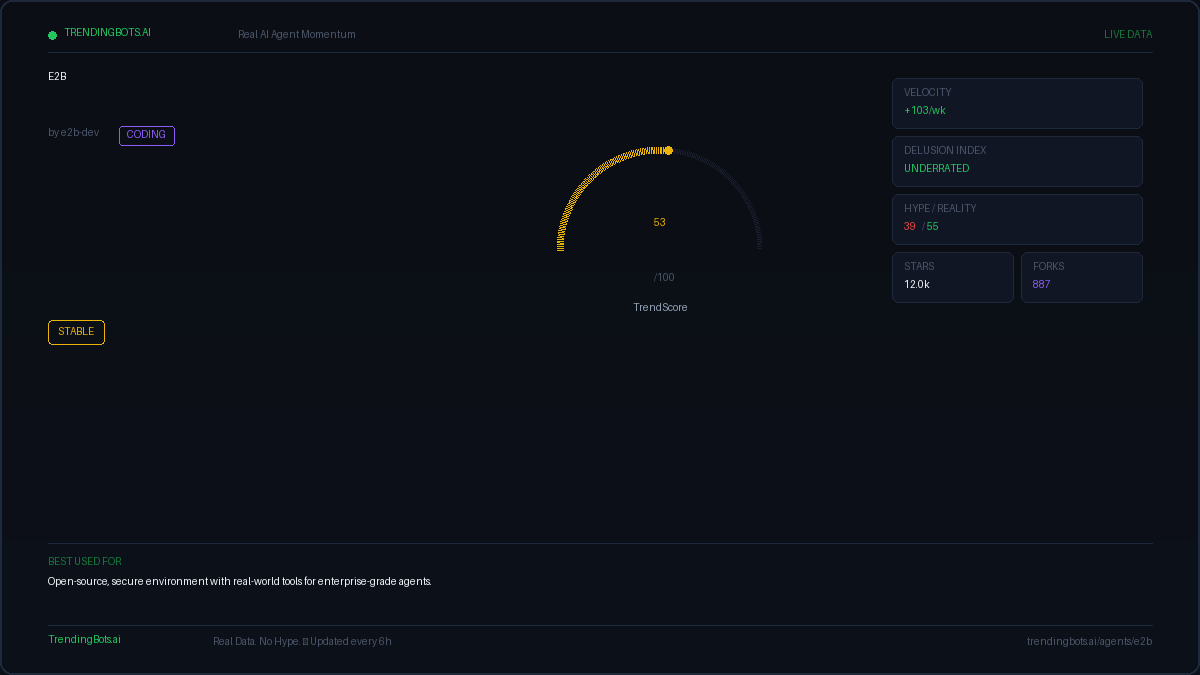
Task: Open the trendingbots.ai/agents/e2b URL link
Action: tap(1090, 642)
